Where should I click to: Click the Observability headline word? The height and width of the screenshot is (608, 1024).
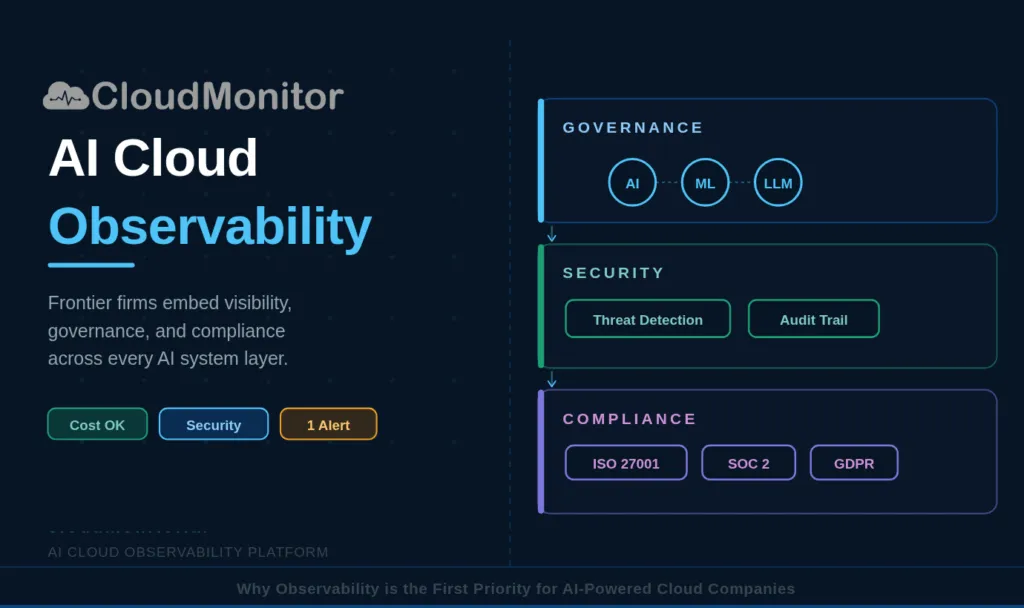tap(210, 227)
